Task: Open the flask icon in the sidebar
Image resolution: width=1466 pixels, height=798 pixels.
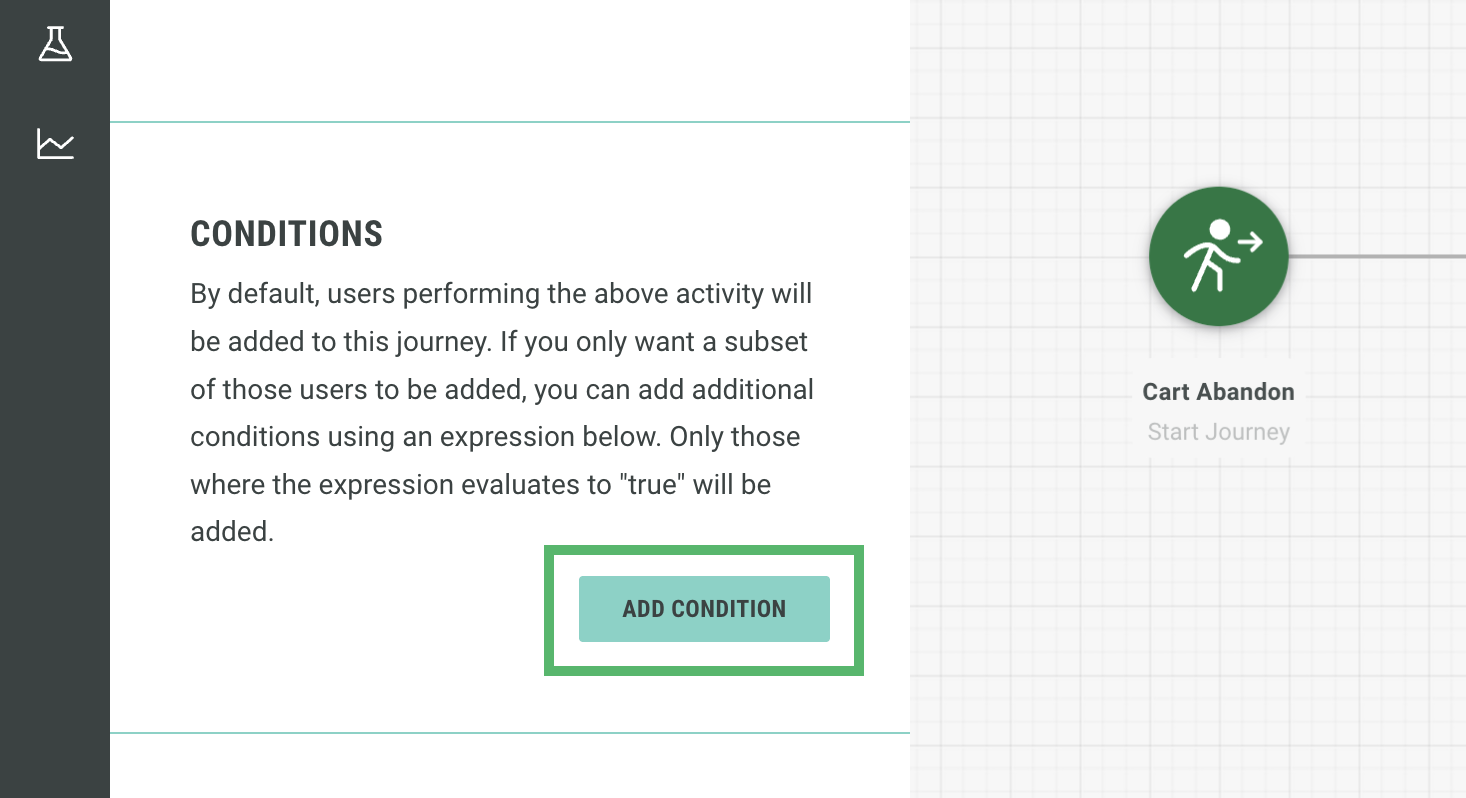Action: [55, 43]
